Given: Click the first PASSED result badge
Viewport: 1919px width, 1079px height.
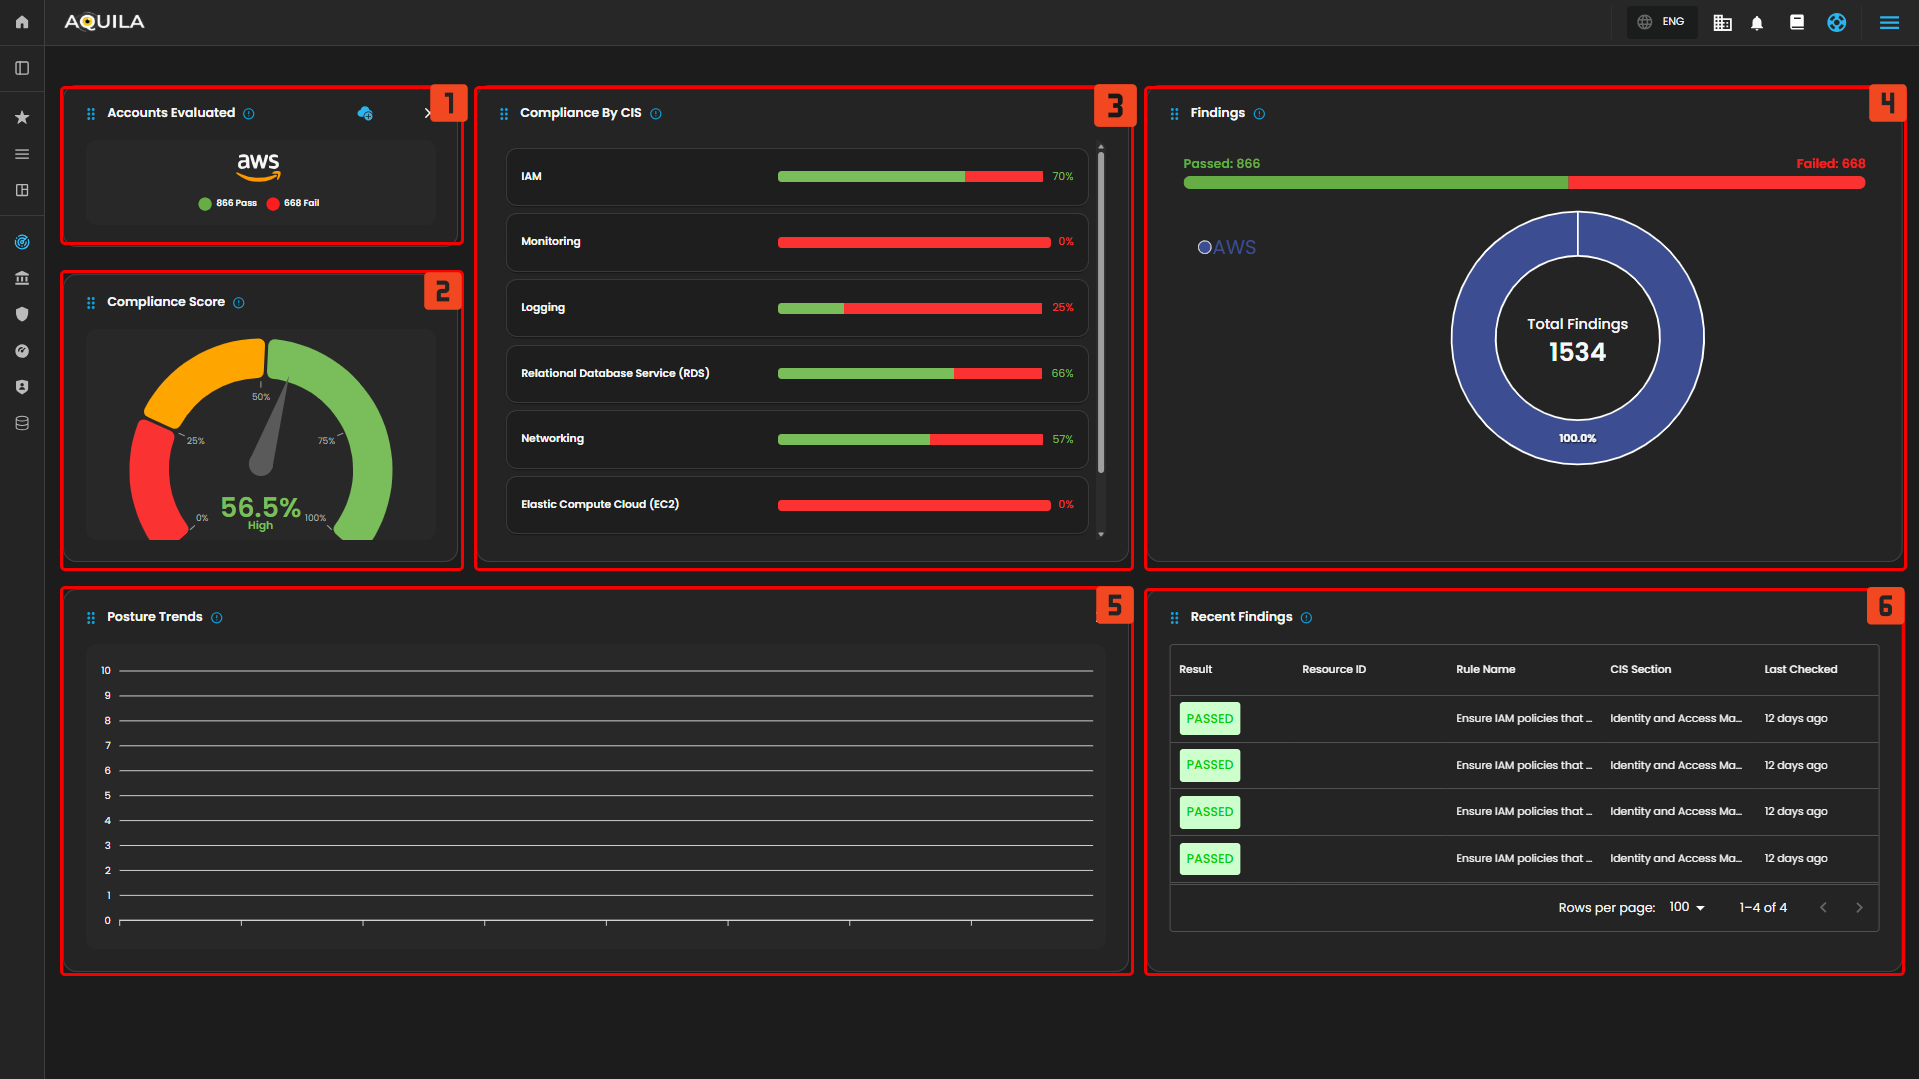Looking at the screenshot, I should pos(1209,719).
